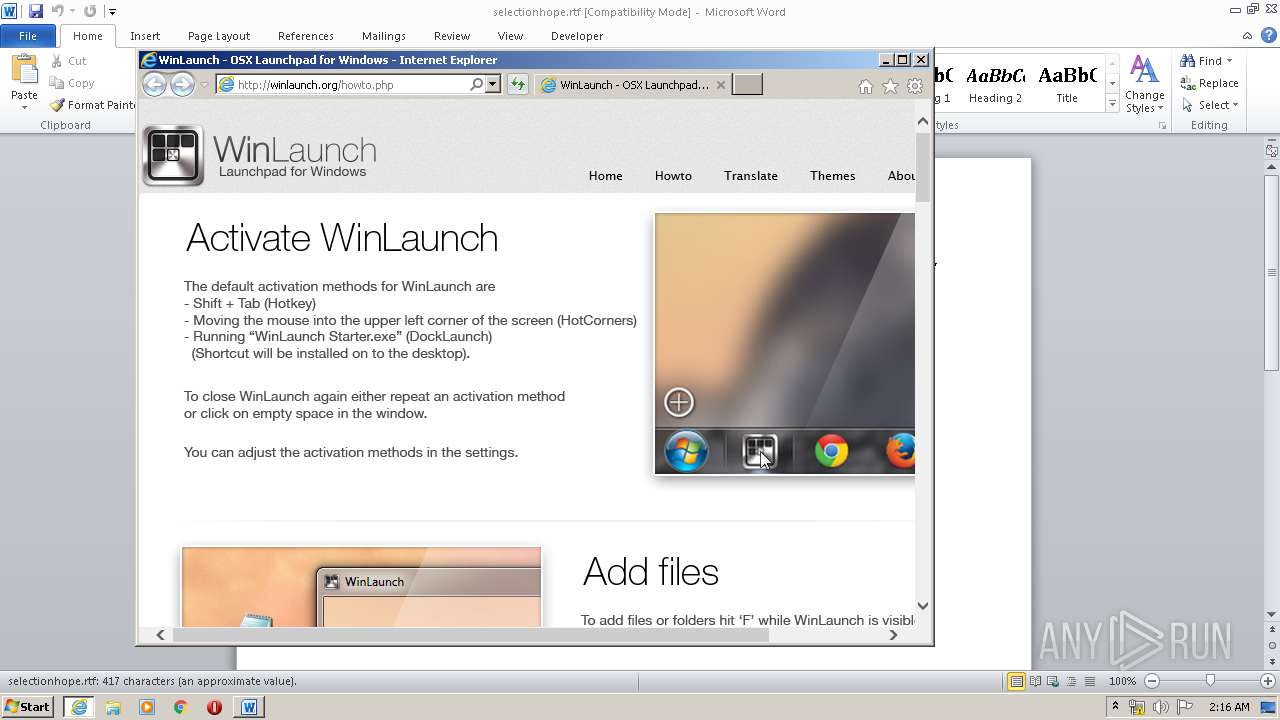Click the Zoom Out minus button
The height and width of the screenshot is (720, 1280).
[x=1151, y=681]
